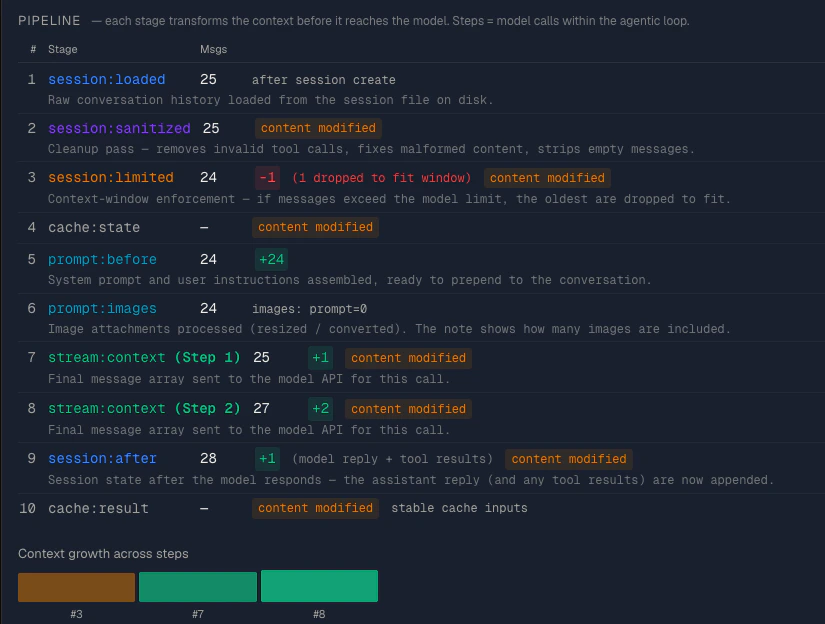Select the cache:state stage row
The width and height of the screenshot is (825, 624).
coord(421,227)
